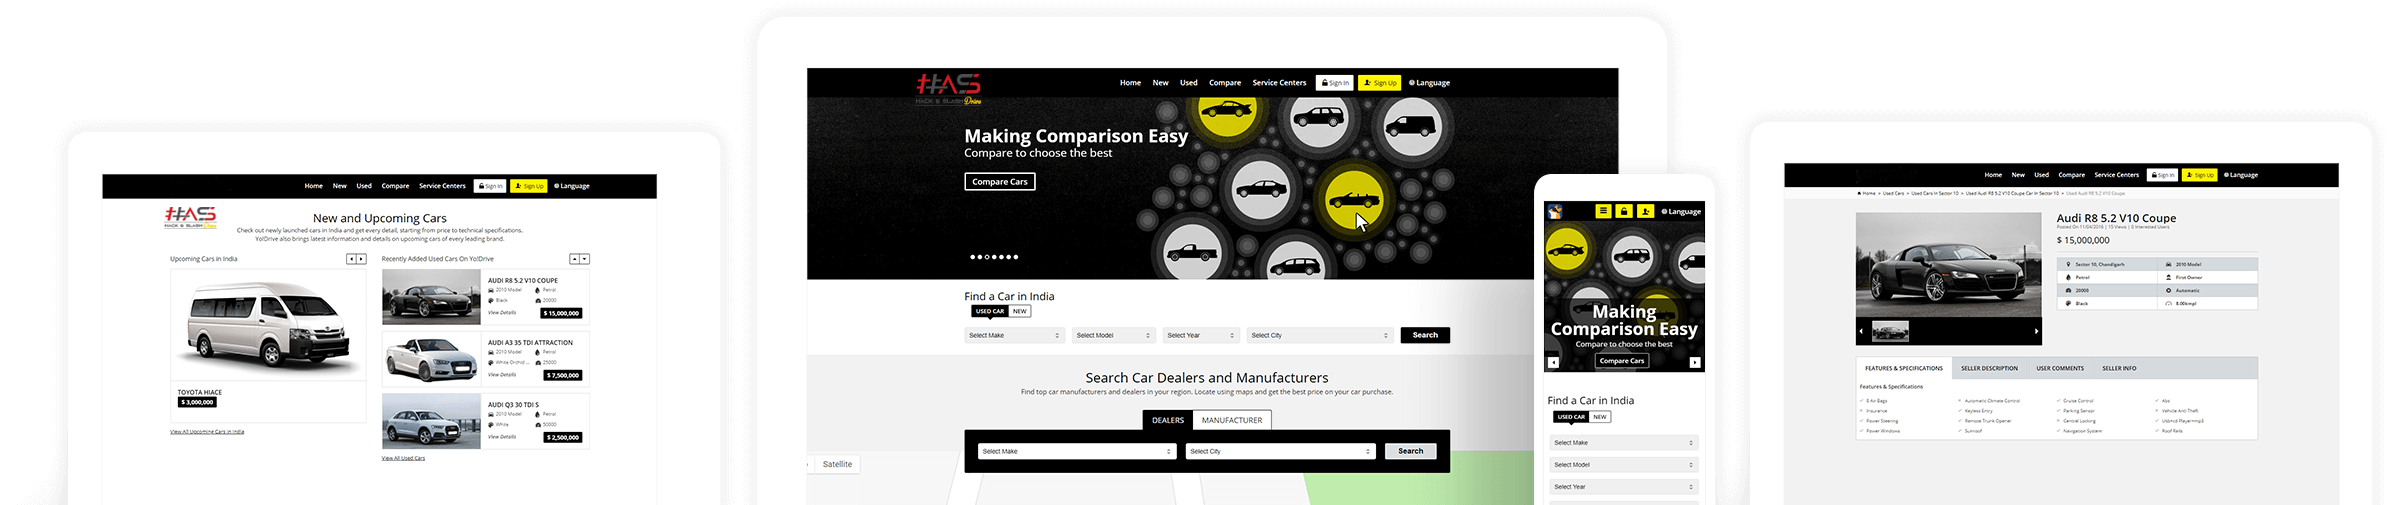Go to the previous slide on the mobile banner
Image resolution: width=2390 pixels, height=505 pixels.
coord(1553,362)
